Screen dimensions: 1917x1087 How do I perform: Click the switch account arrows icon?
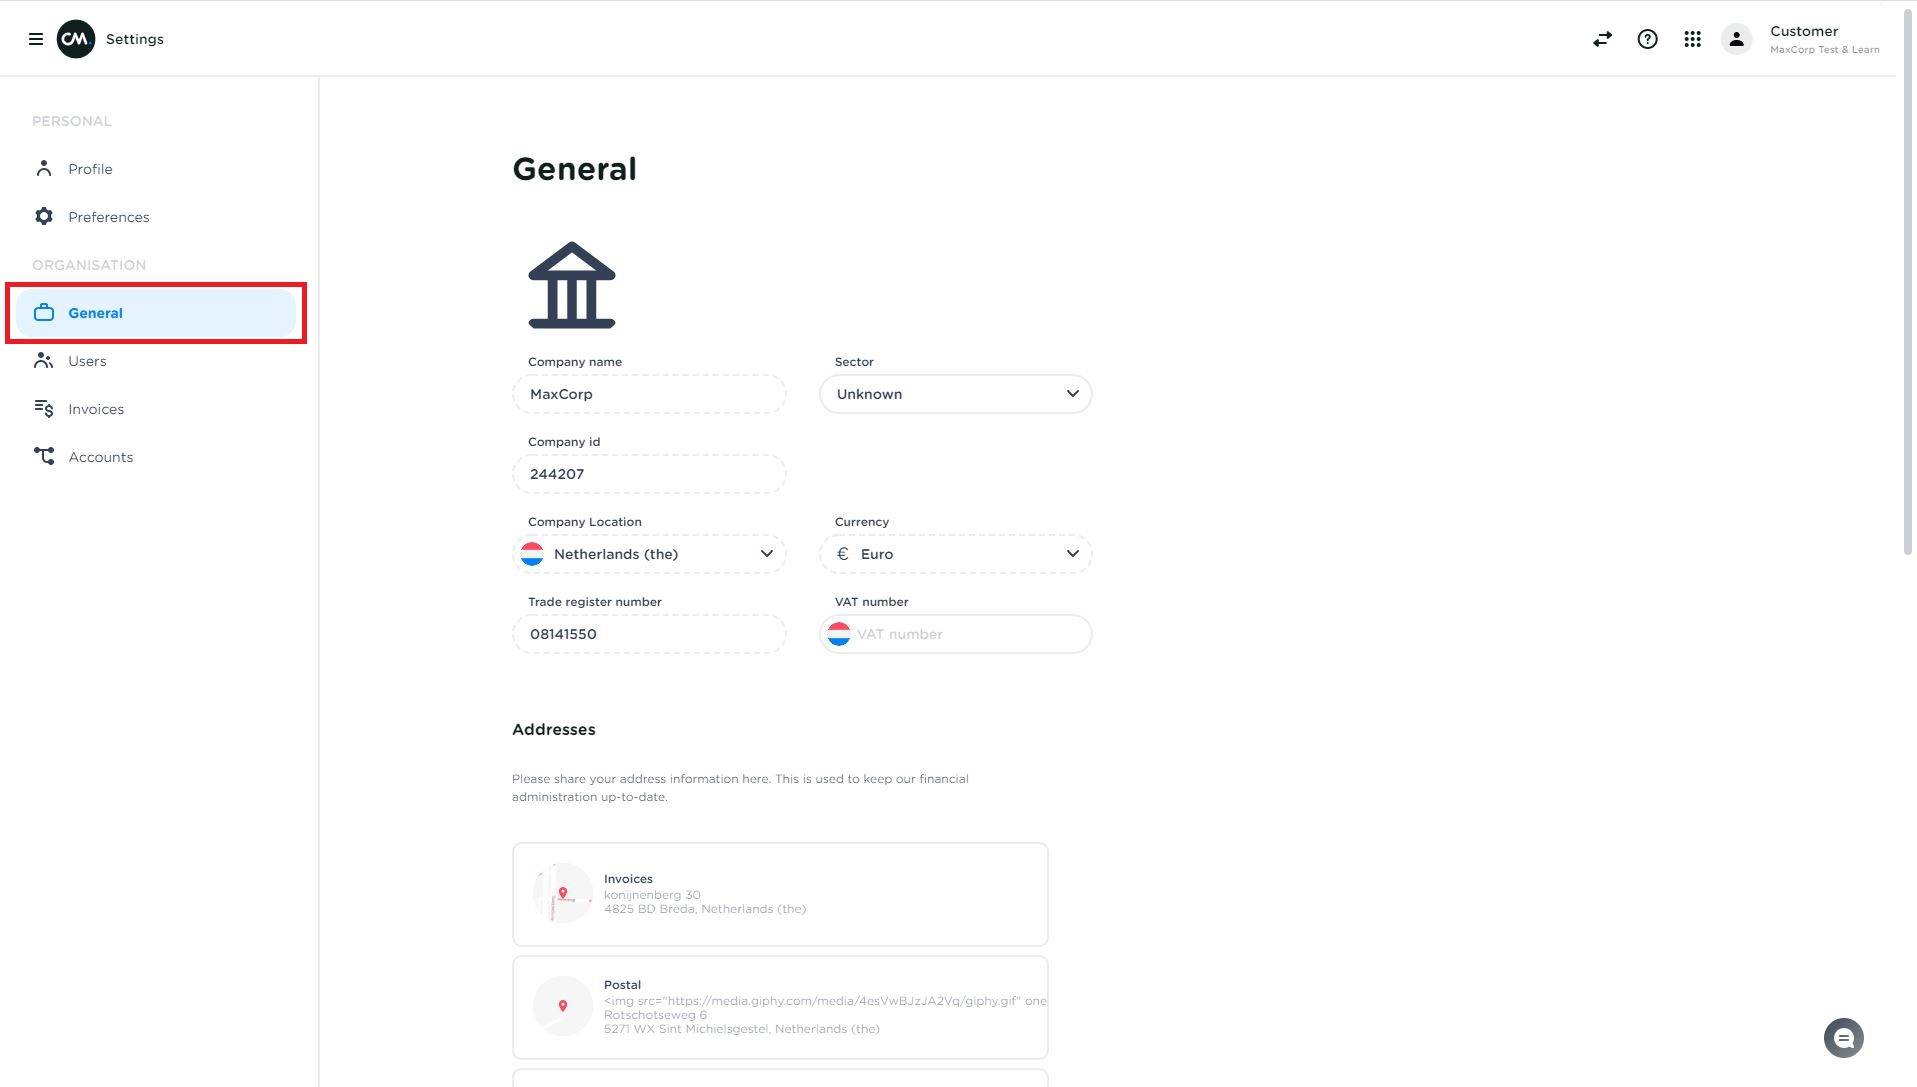[x=1602, y=39]
